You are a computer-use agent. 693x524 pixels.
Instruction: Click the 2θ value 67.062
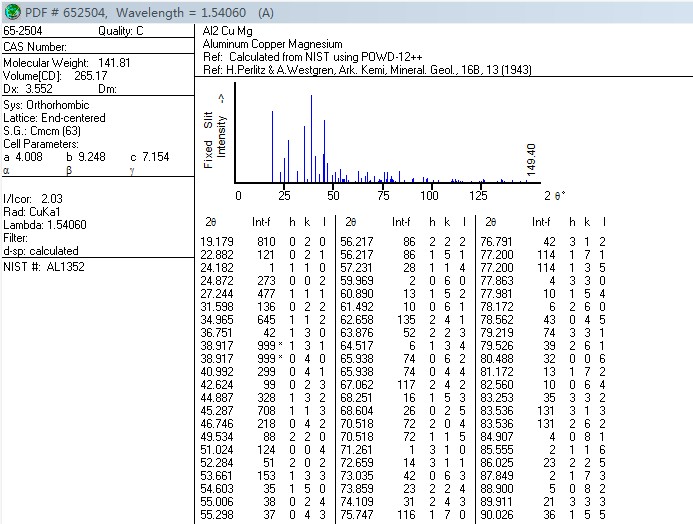[x=357, y=385]
